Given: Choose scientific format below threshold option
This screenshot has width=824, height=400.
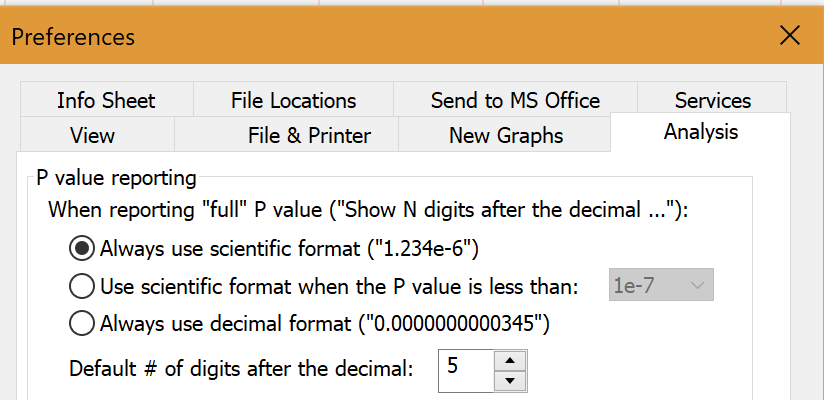Looking at the screenshot, I should click(83, 287).
